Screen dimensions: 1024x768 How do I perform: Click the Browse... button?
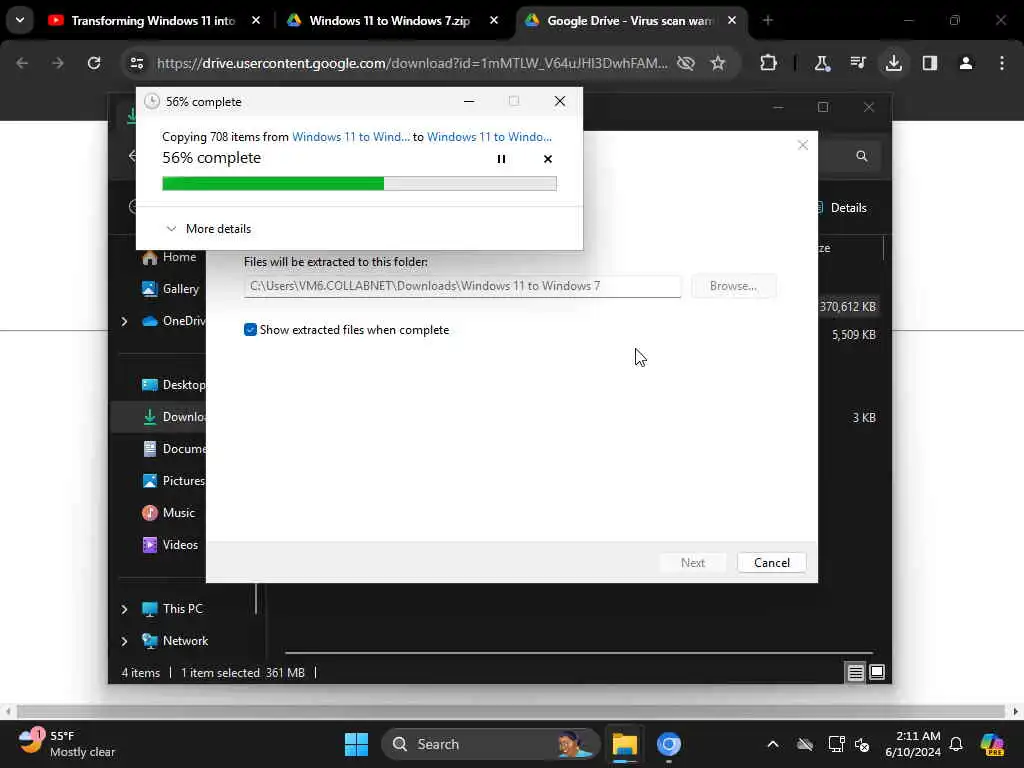tap(733, 286)
